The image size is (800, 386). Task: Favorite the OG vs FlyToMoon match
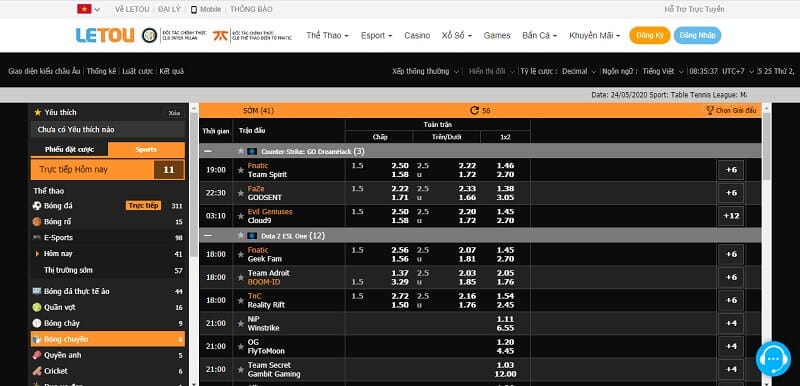pos(241,346)
